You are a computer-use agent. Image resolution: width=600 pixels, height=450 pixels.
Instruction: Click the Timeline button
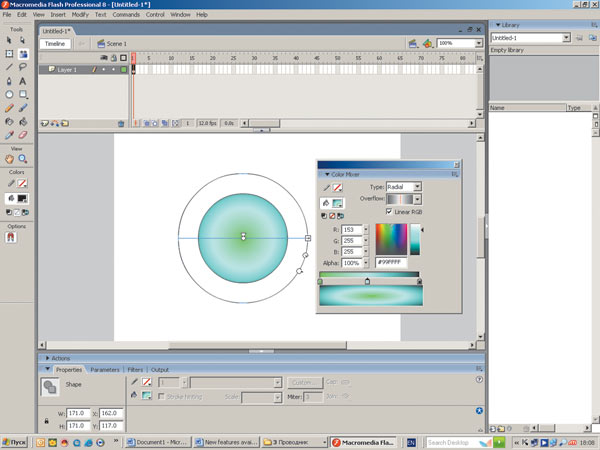pos(54,44)
